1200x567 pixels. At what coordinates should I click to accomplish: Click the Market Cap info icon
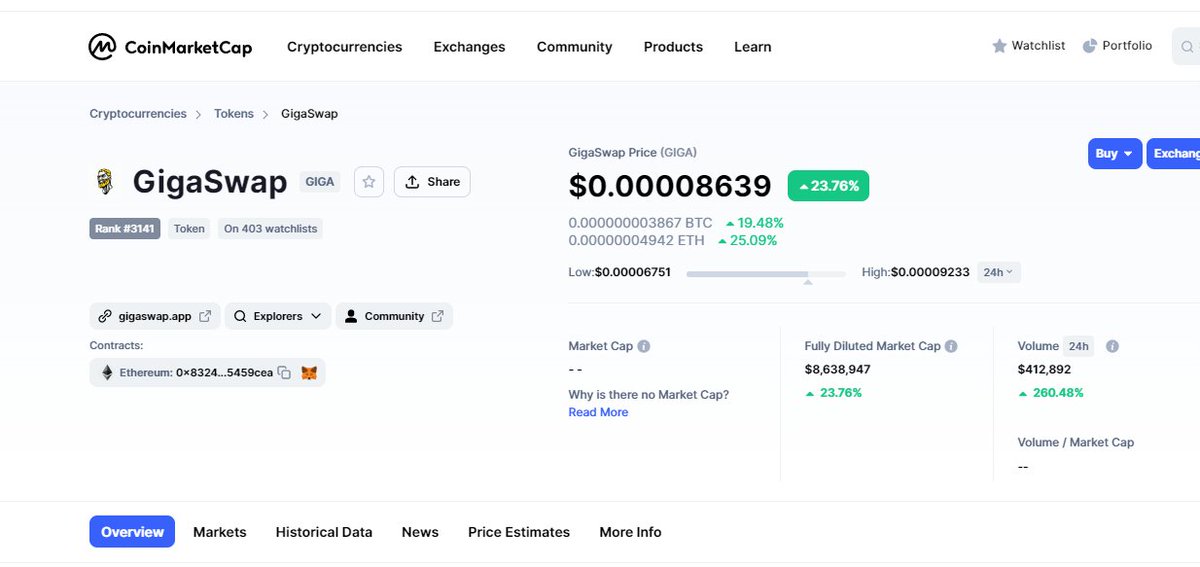tap(644, 346)
